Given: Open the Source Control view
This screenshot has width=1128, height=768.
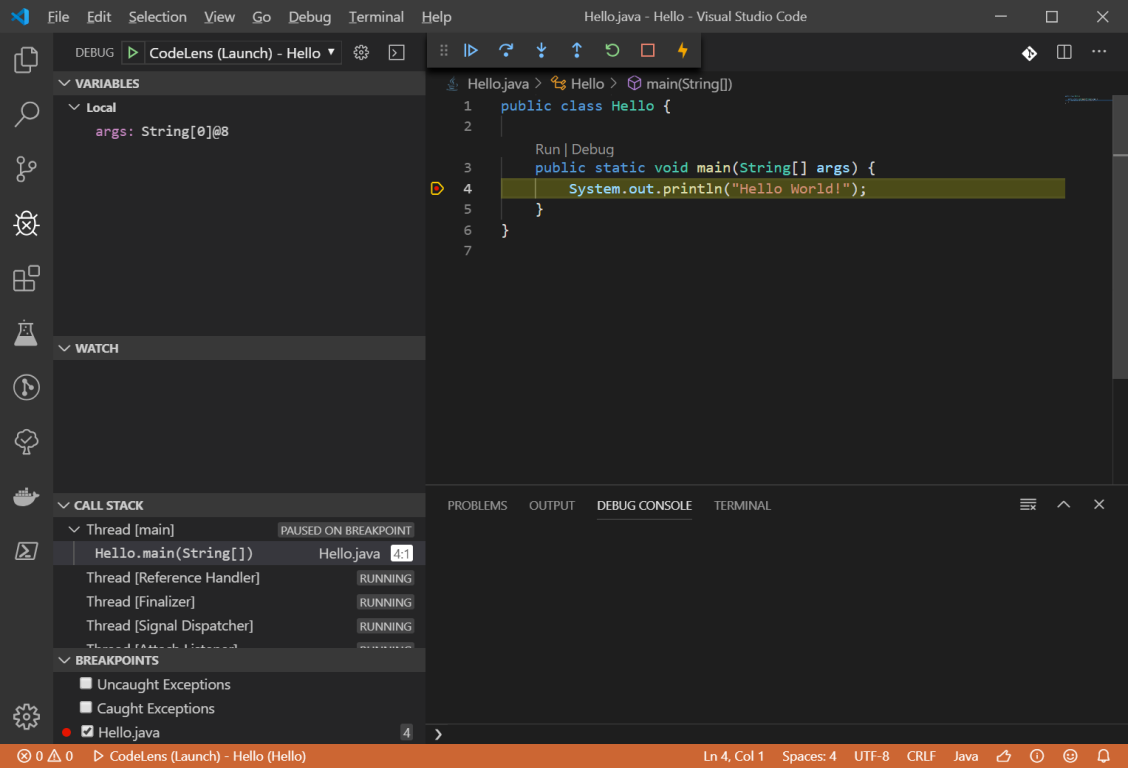Looking at the screenshot, I should pos(26,169).
